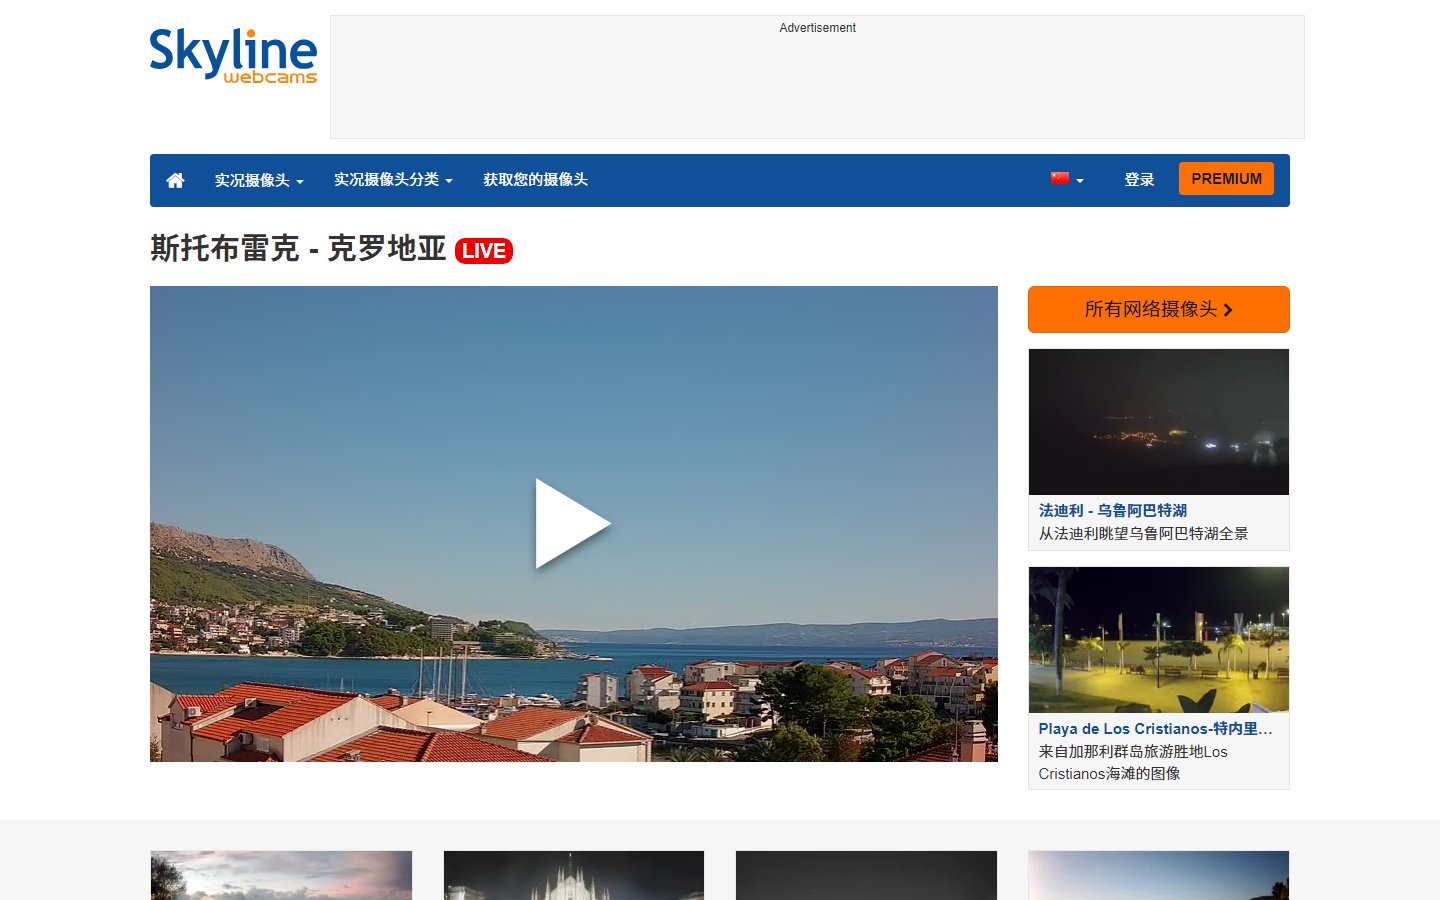Click the 所有网络摄像头 button
The height and width of the screenshot is (900, 1440).
(1158, 309)
